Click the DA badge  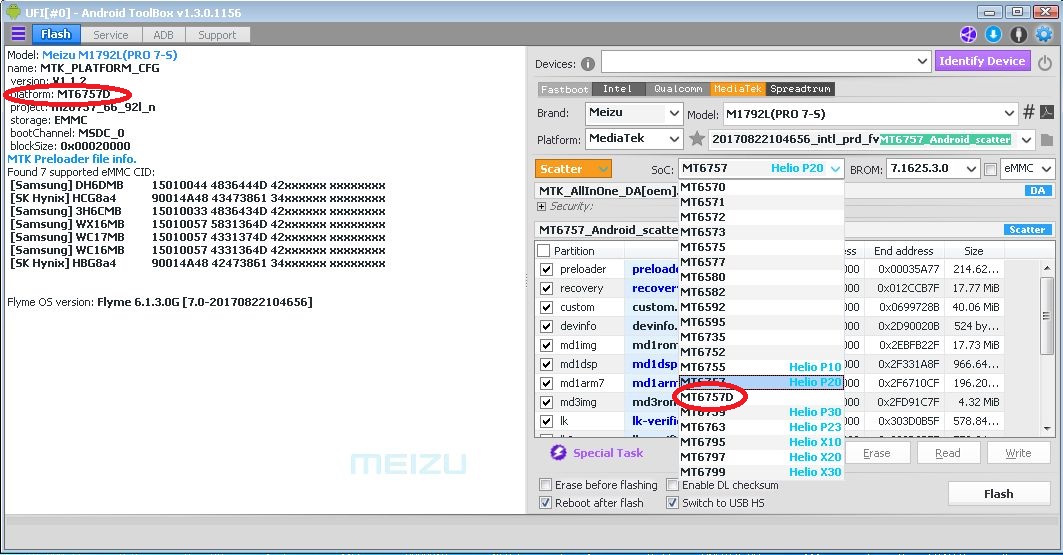(1037, 191)
